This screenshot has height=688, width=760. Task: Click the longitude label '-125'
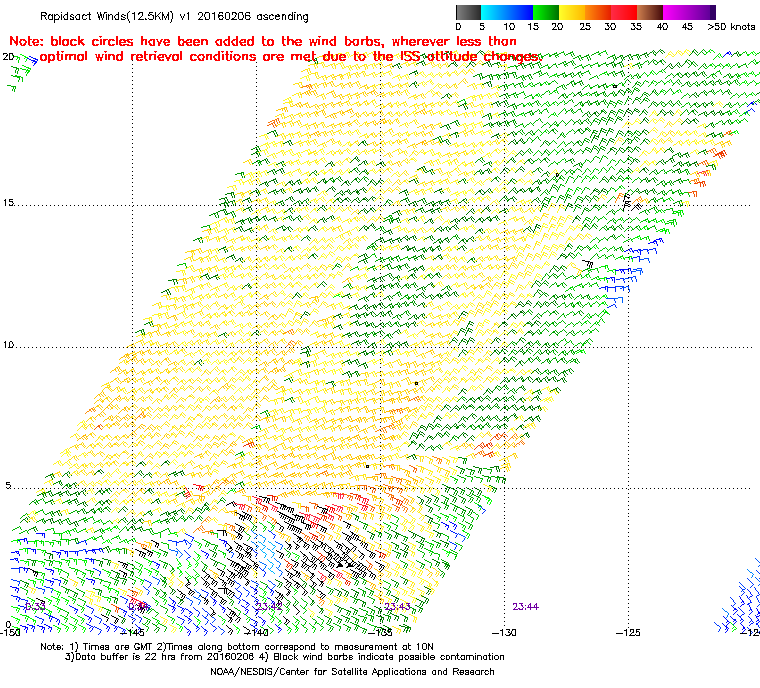coord(629,632)
